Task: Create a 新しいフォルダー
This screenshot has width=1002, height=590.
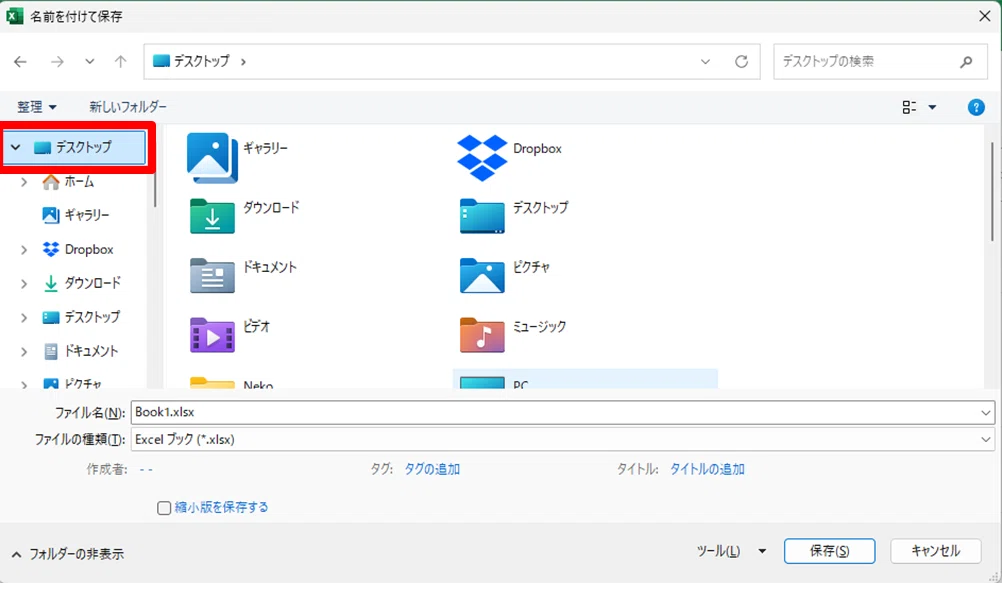Action: 128,107
